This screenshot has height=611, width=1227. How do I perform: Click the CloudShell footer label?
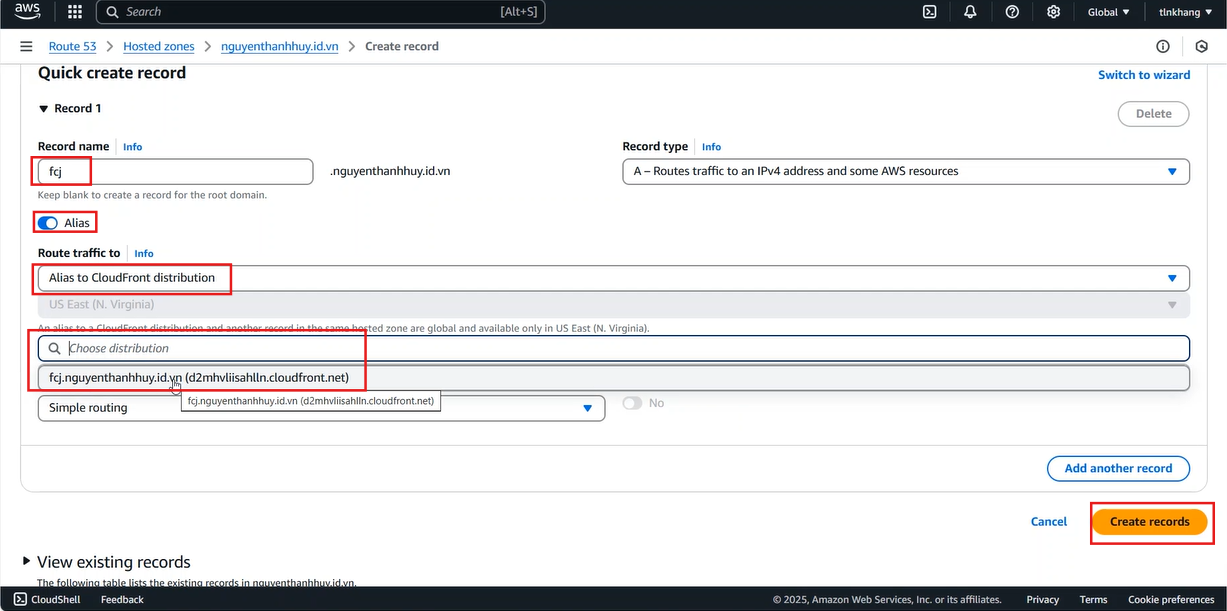coord(56,600)
